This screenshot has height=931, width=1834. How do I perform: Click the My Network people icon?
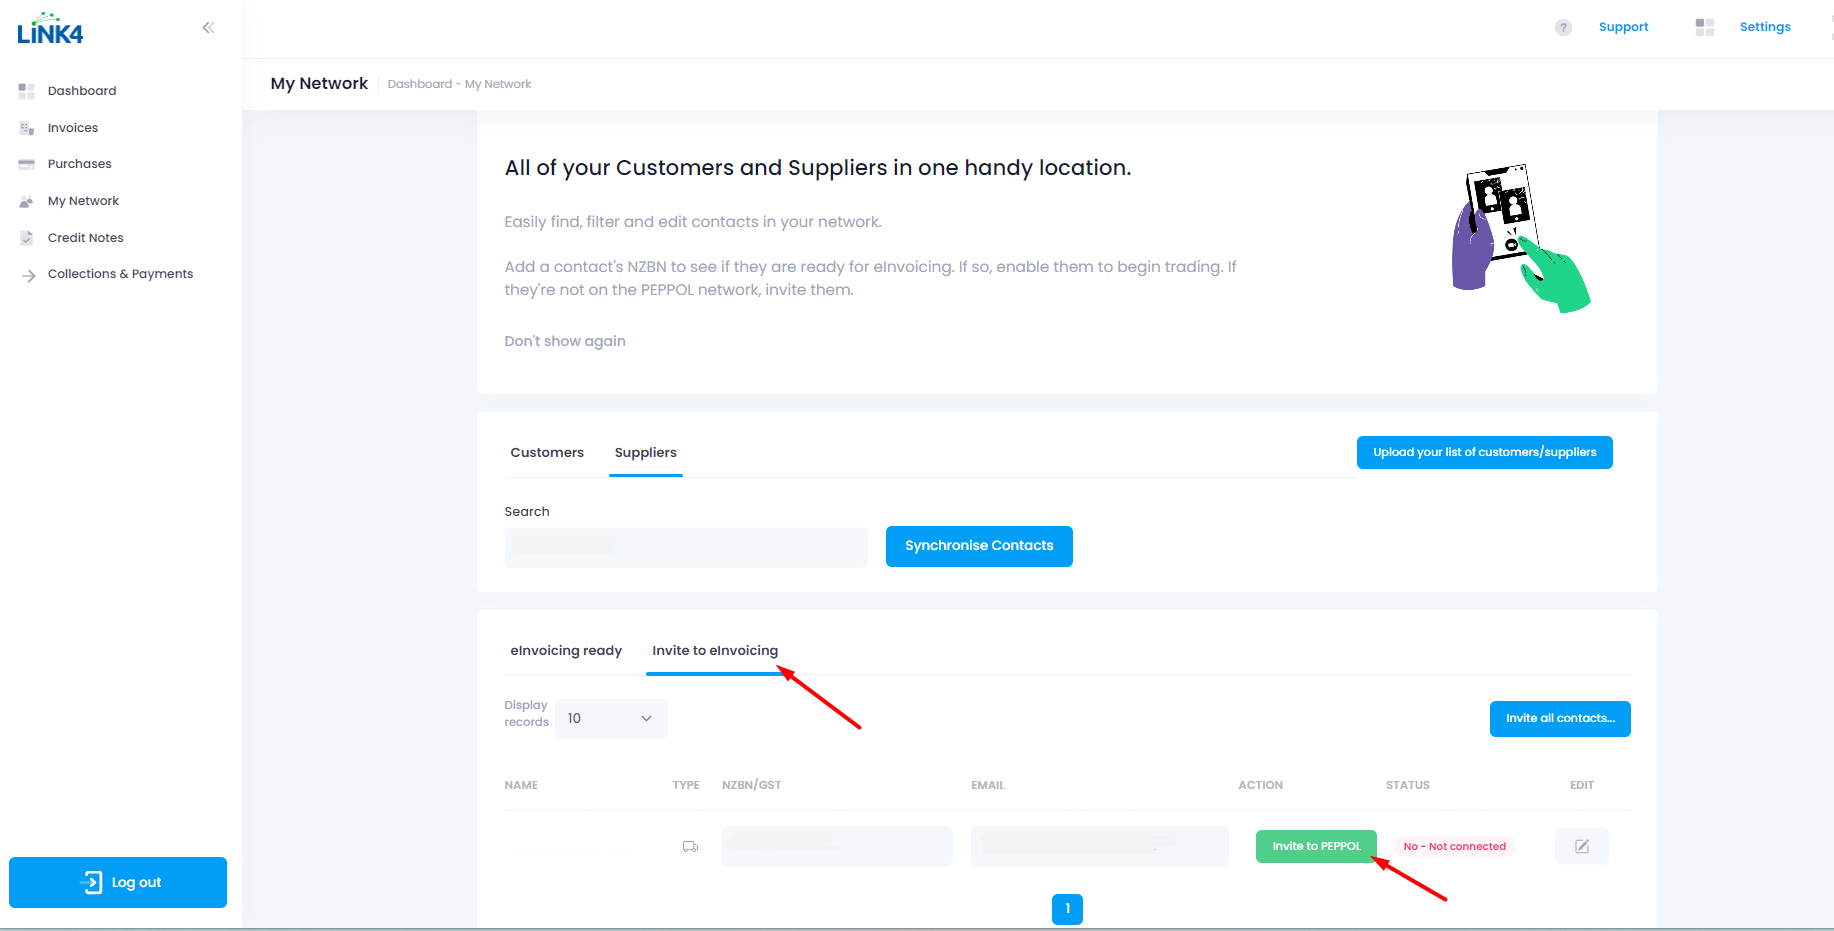pos(27,201)
